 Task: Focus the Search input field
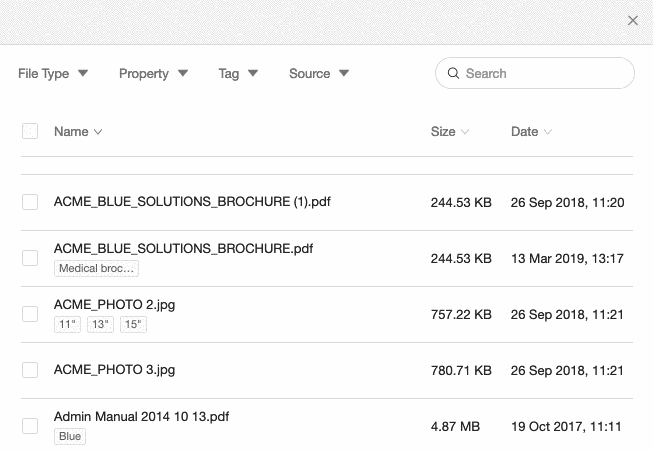535,73
